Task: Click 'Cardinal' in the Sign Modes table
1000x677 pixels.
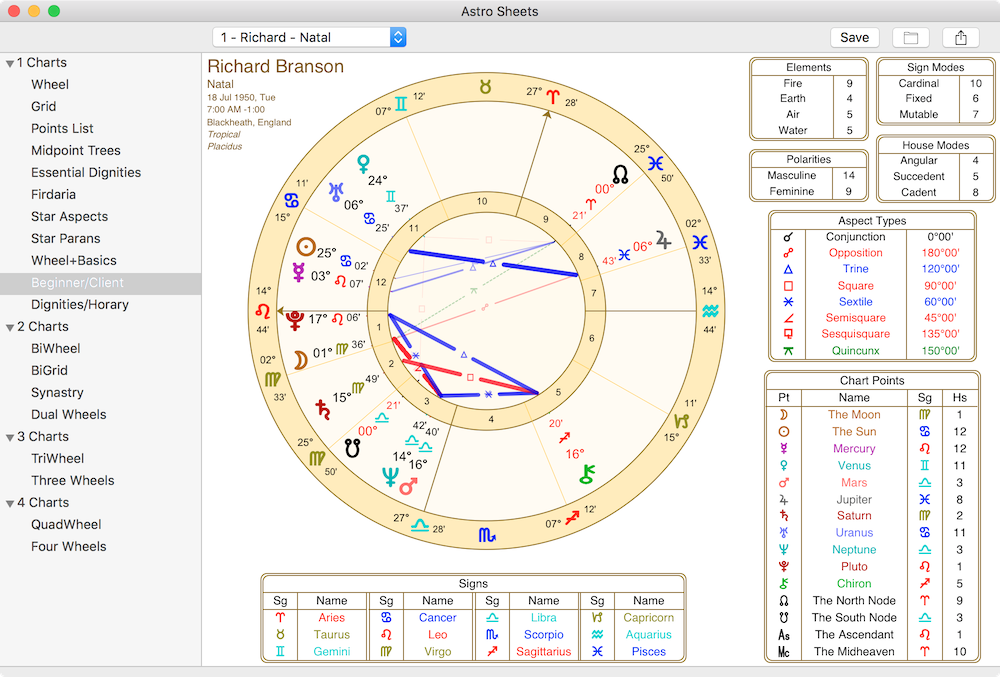Action: point(918,84)
